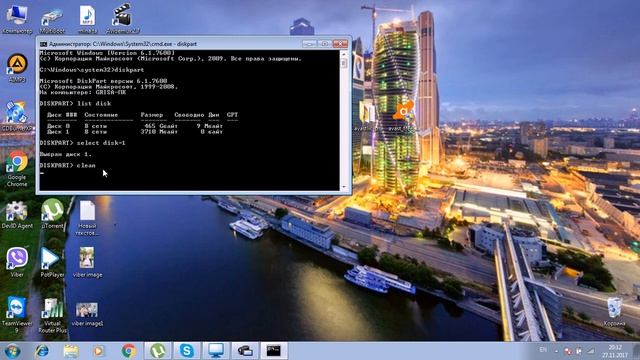Open the camera icon taskbar app
Image resolution: width=640 pixels, height=360 pixels.
pos(245,351)
